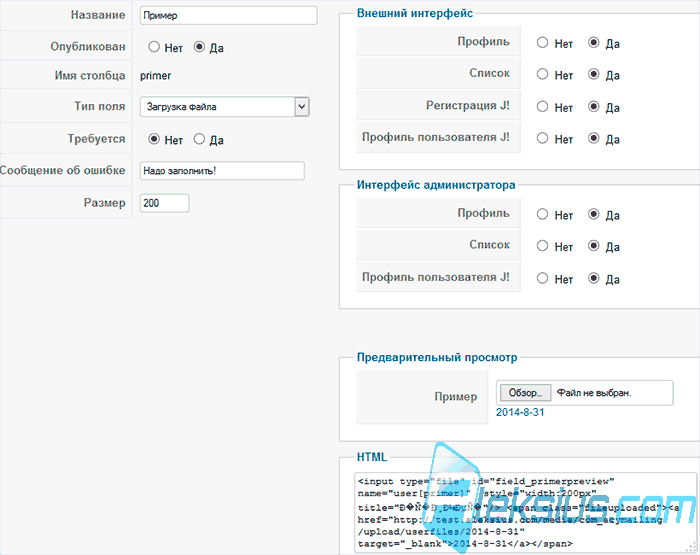Click the Размер field containing 200
Screen dimensions: 700x555
pos(164,203)
